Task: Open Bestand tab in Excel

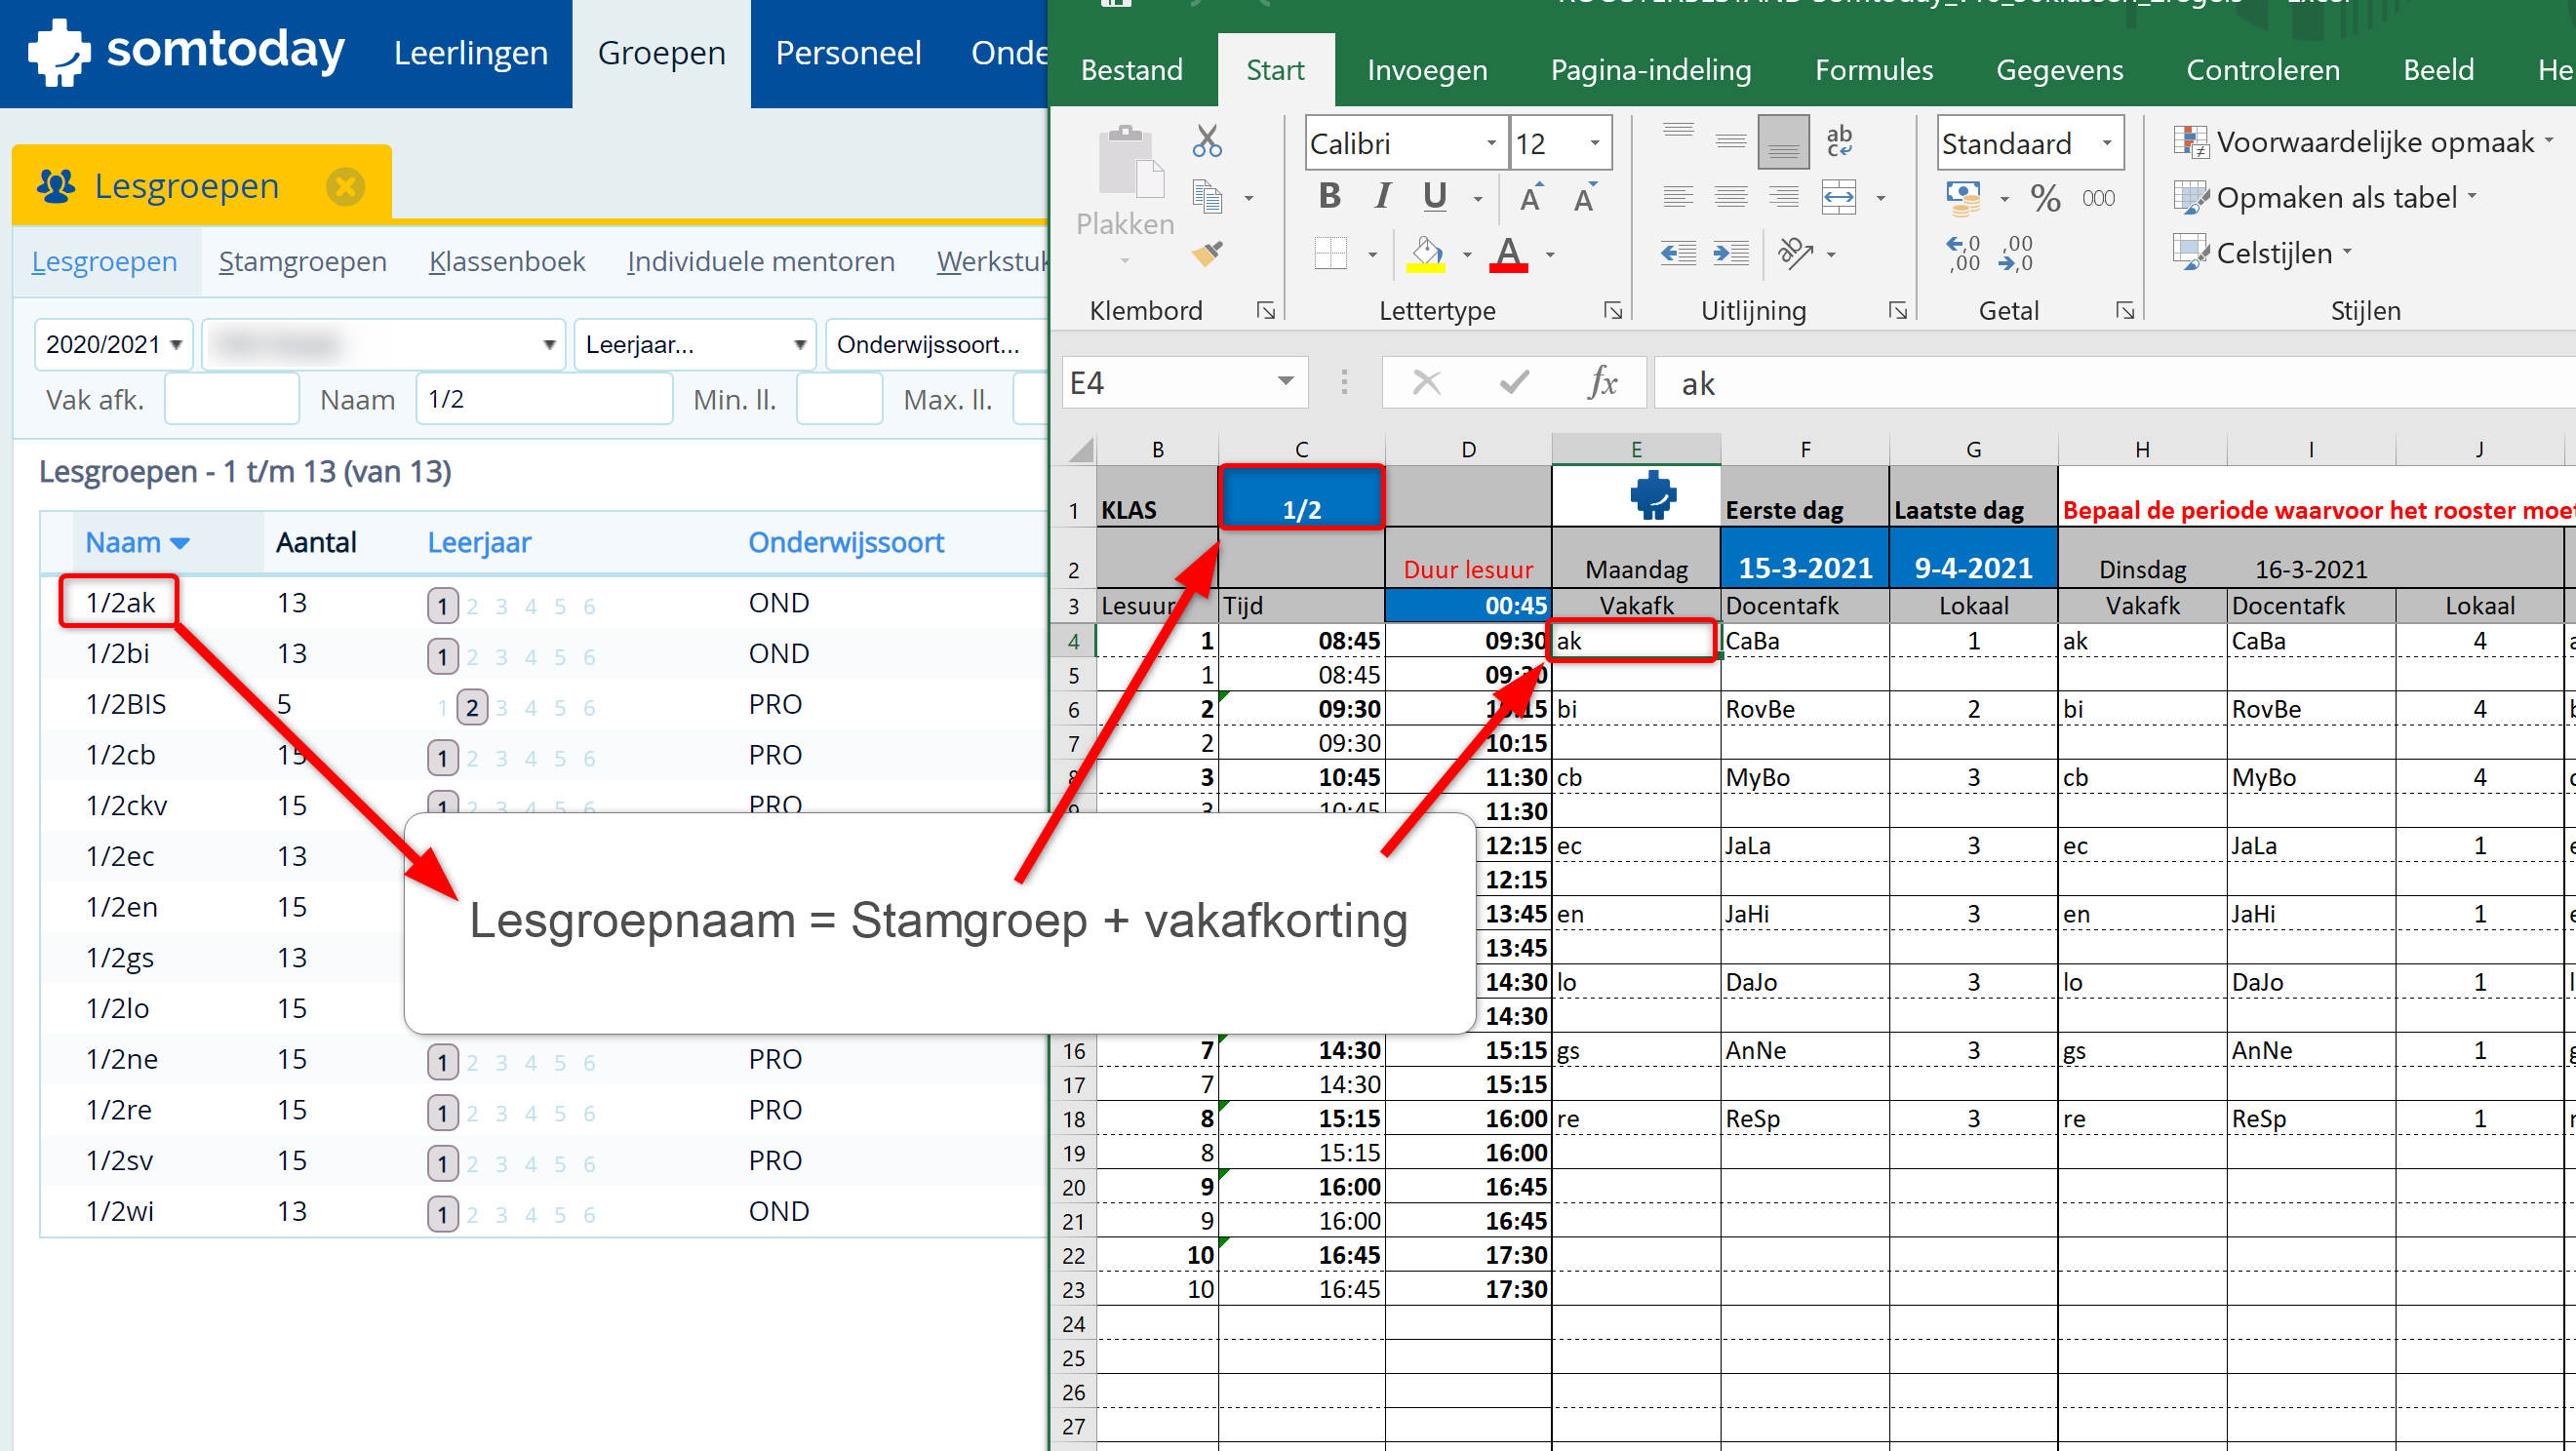Action: [1132, 69]
